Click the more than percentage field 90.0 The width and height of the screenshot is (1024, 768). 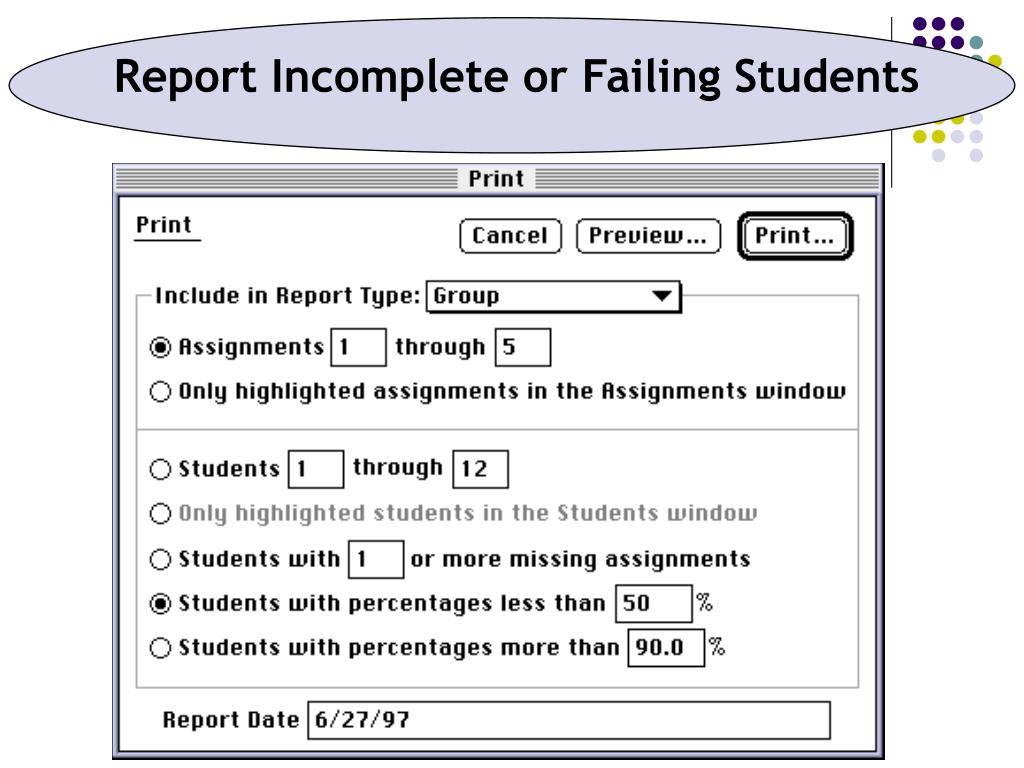[666, 648]
